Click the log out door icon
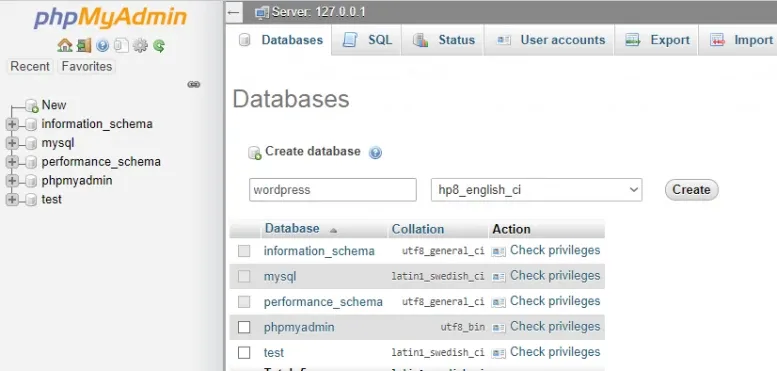 (x=84, y=46)
